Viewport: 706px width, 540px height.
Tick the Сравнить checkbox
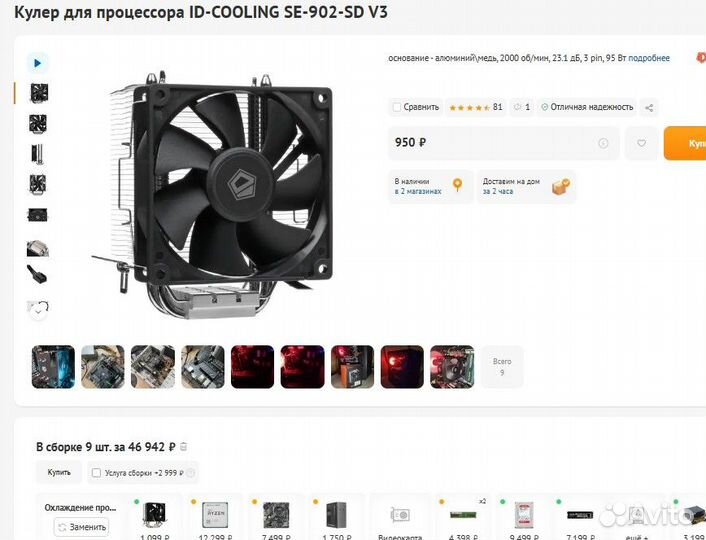tap(397, 107)
